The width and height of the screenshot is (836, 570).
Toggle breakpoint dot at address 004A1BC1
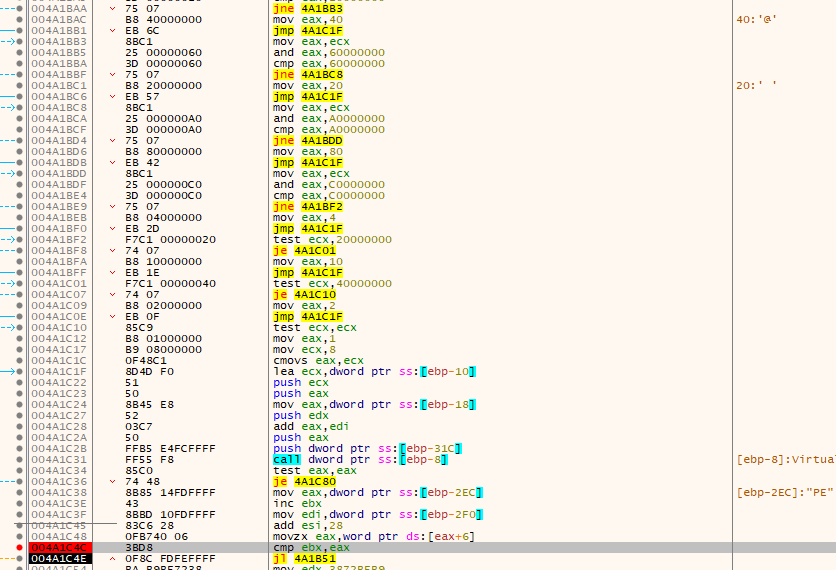pos(20,86)
